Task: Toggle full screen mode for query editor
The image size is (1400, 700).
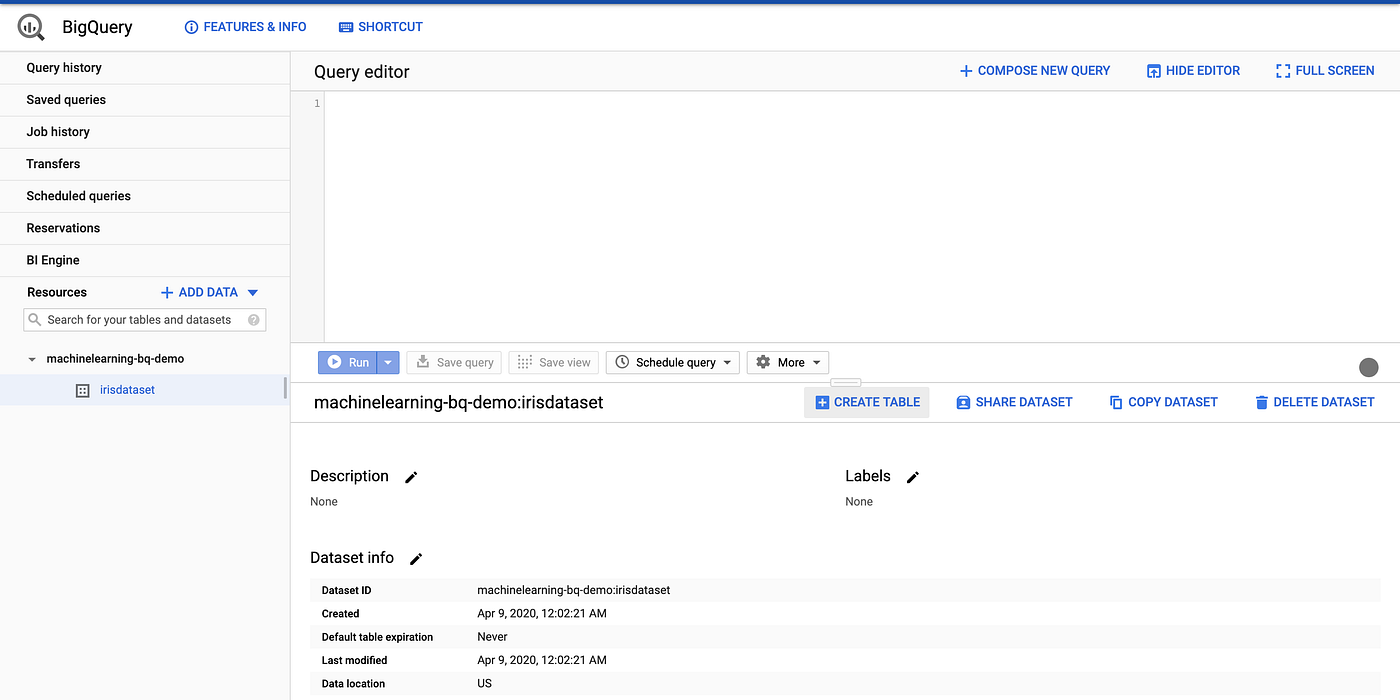Action: pyautogui.click(x=1325, y=70)
